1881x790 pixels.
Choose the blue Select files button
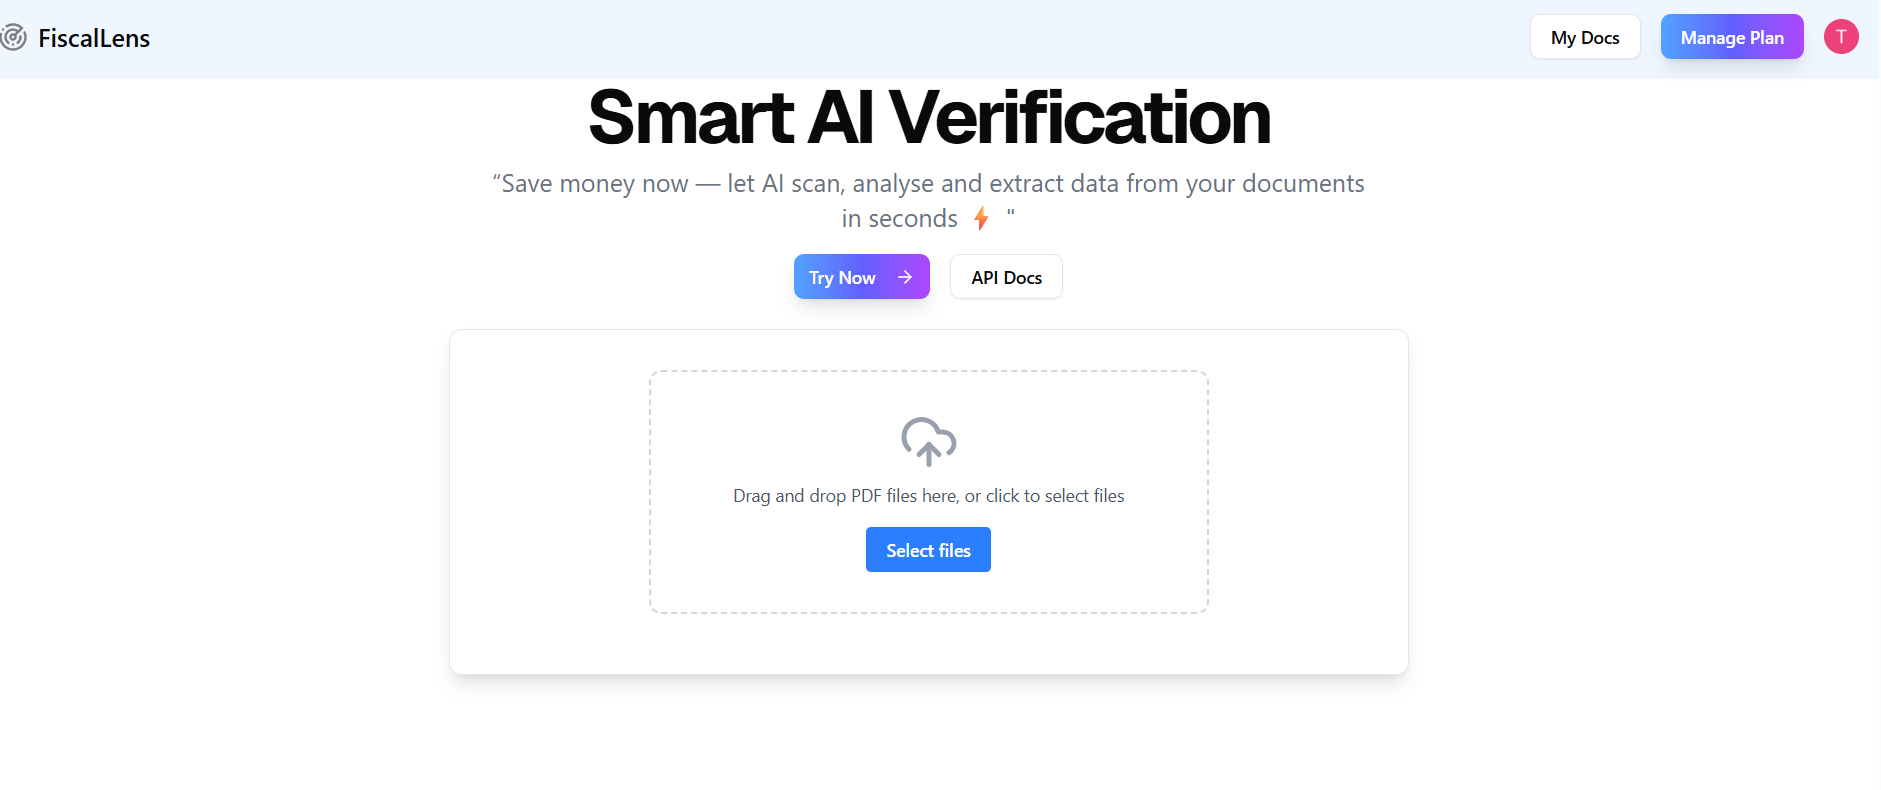coord(928,550)
